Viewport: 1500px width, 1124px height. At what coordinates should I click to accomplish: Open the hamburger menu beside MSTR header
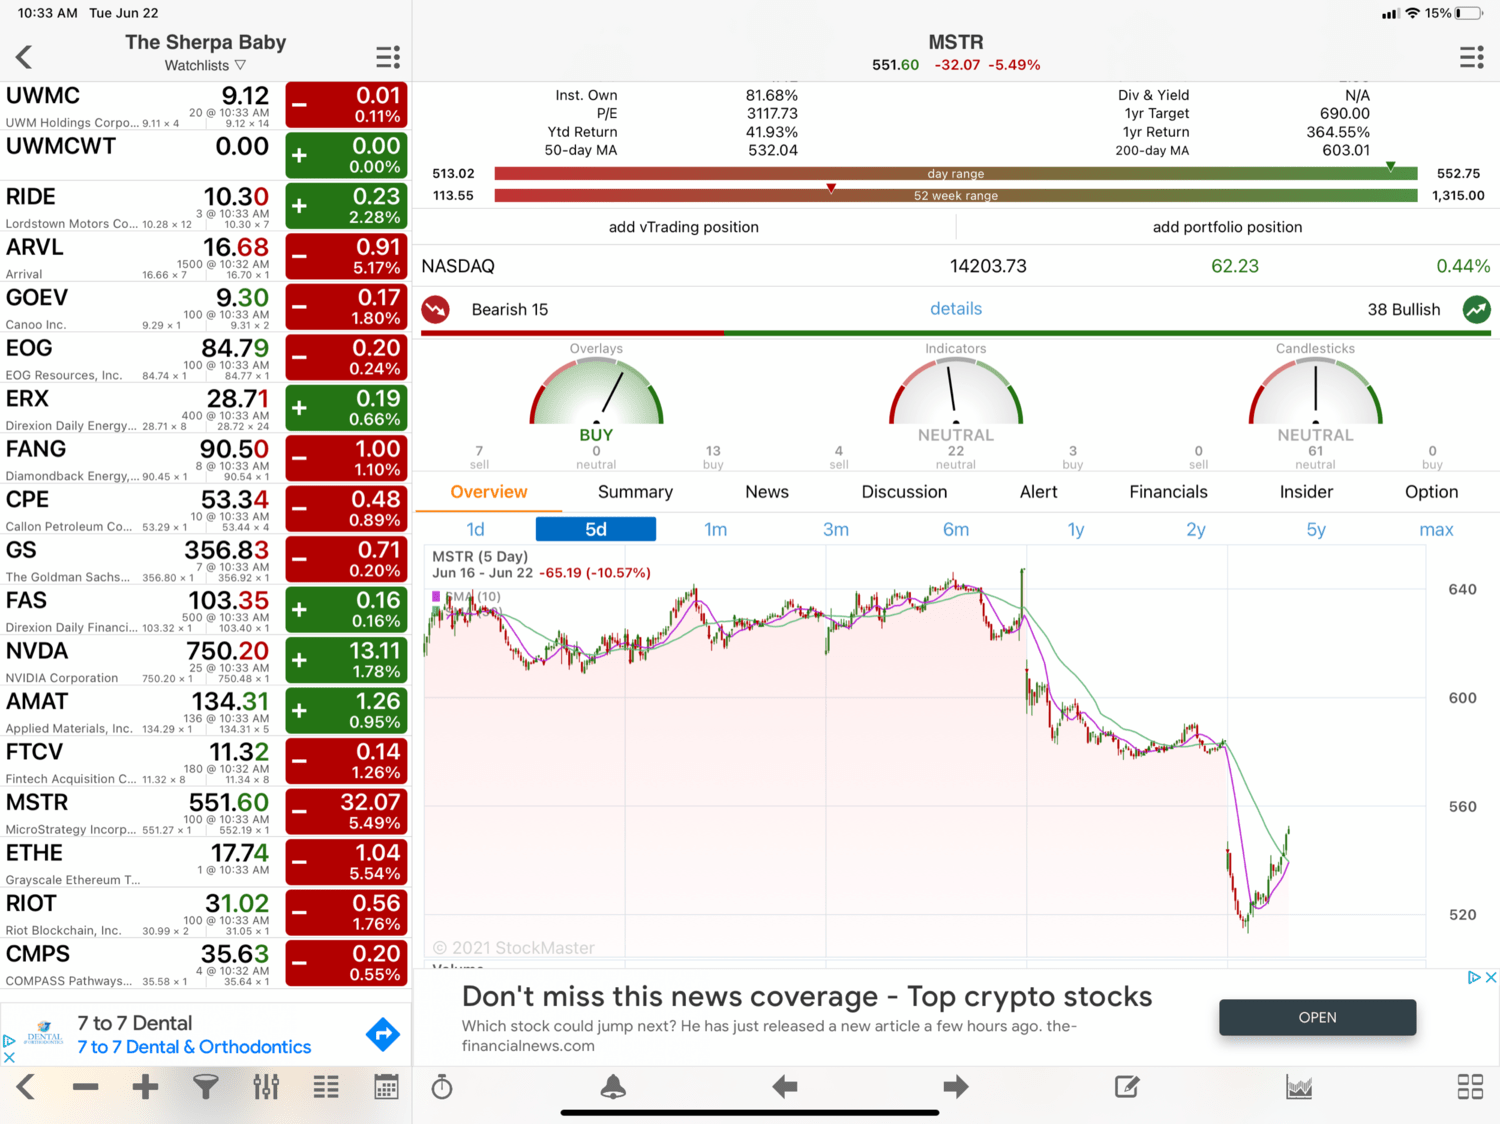tap(1471, 57)
